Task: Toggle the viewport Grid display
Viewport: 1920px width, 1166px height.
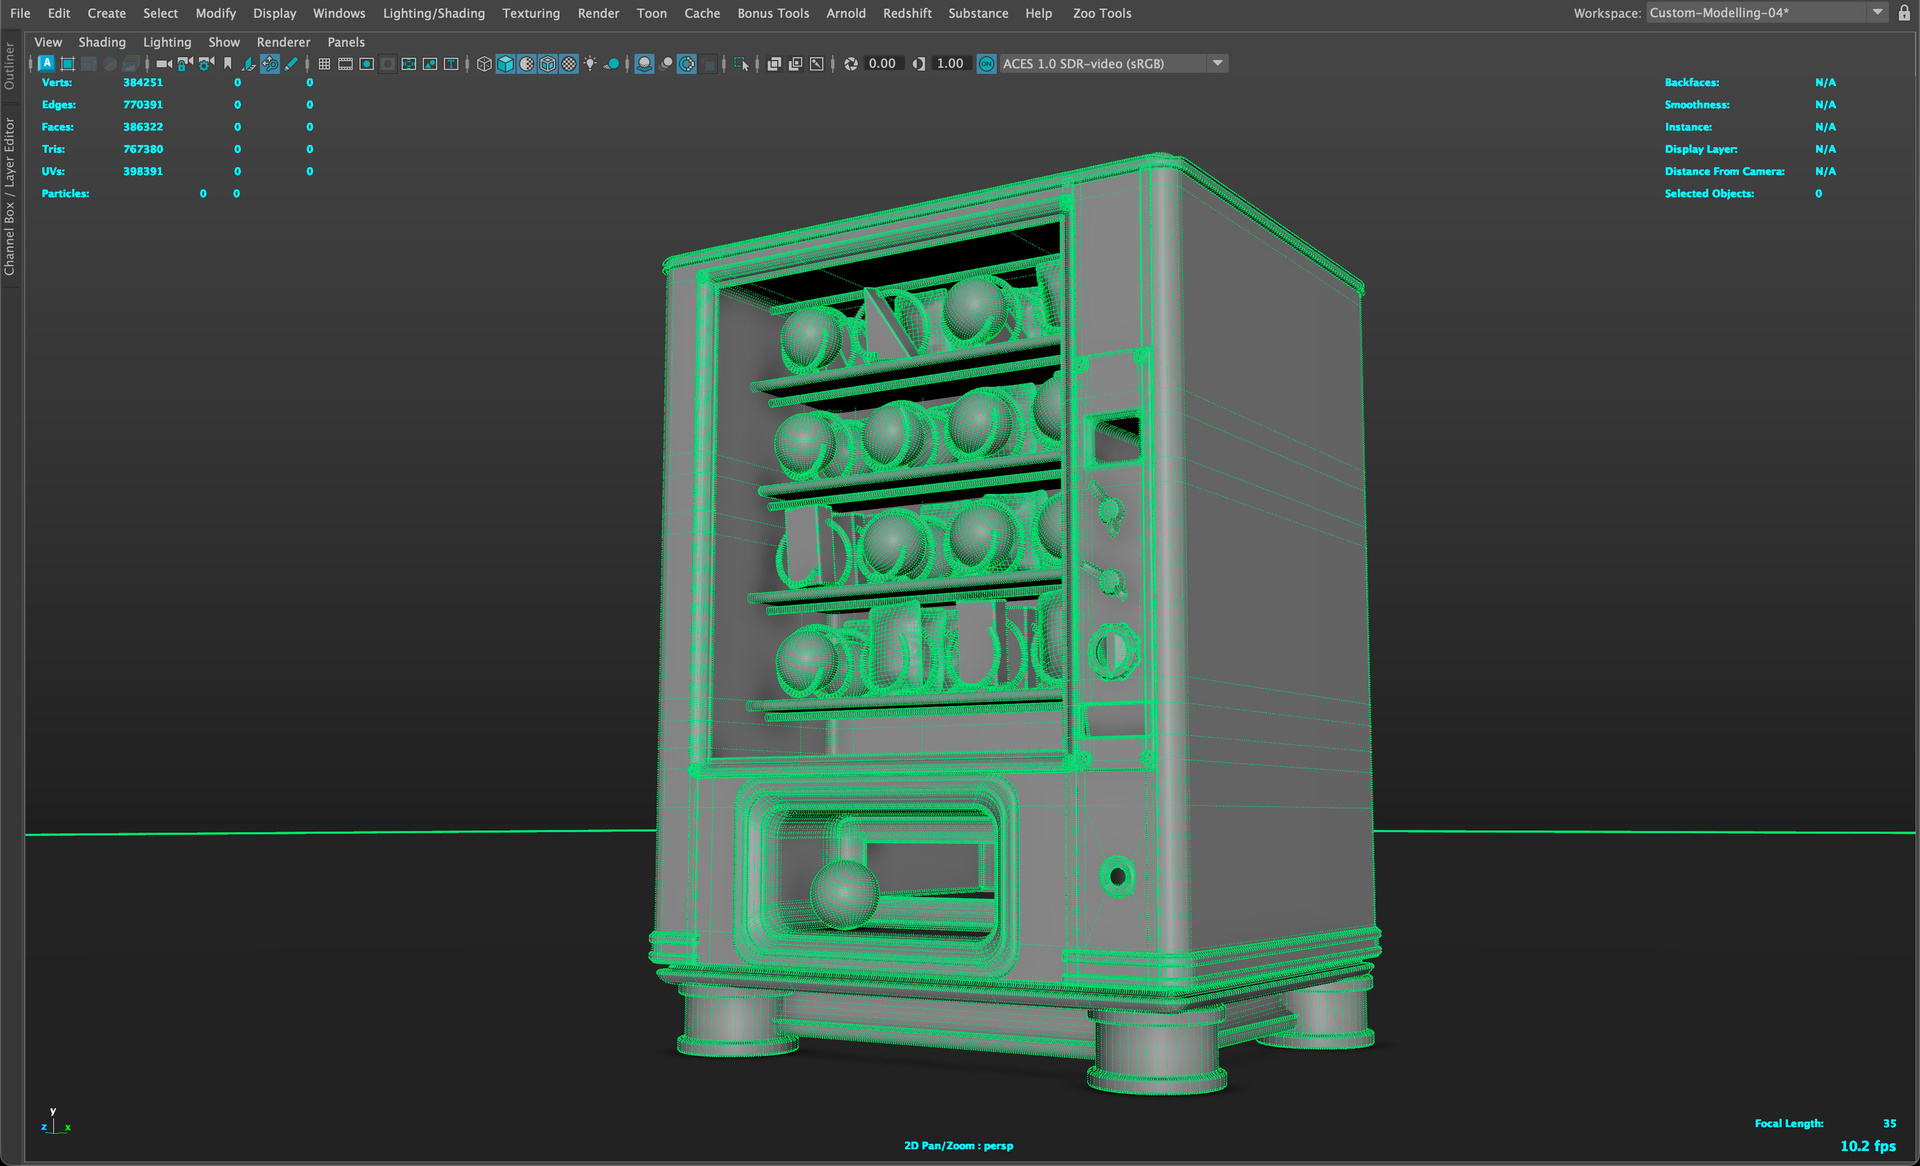Action: pos(324,63)
